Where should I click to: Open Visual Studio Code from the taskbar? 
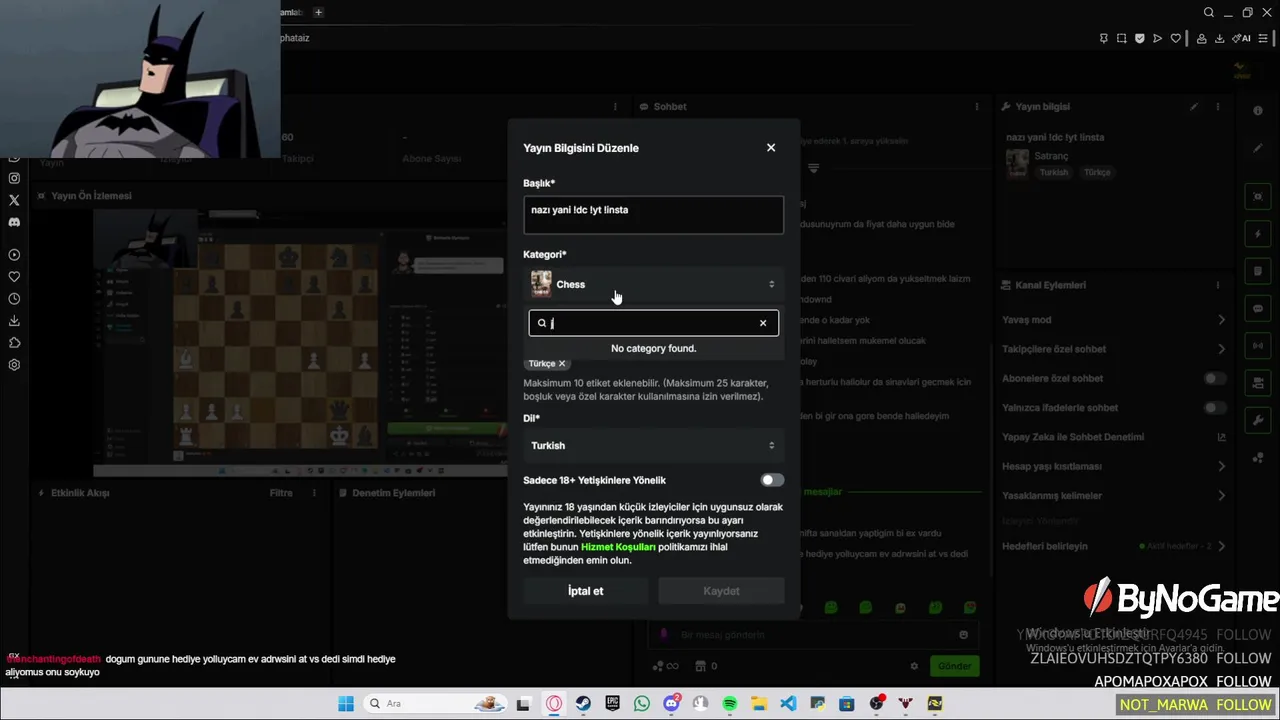click(788, 704)
